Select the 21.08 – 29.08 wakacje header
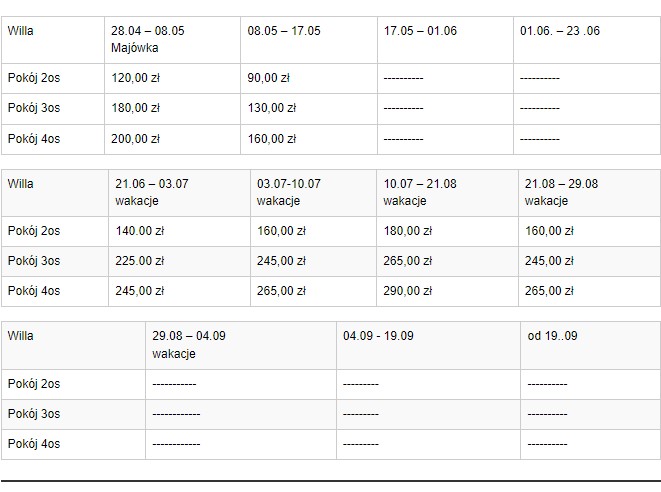Screen dimensions: 661x492 [561, 192]
